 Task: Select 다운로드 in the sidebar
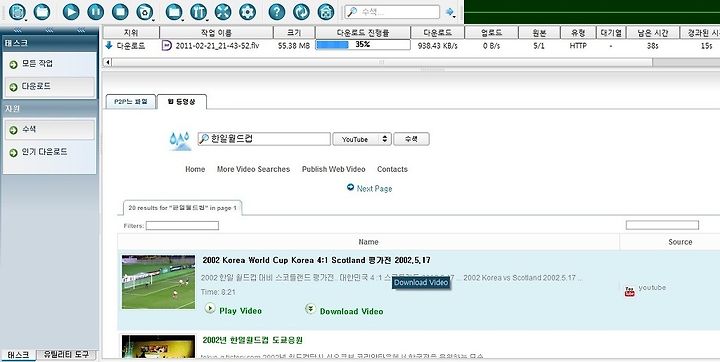50,86
